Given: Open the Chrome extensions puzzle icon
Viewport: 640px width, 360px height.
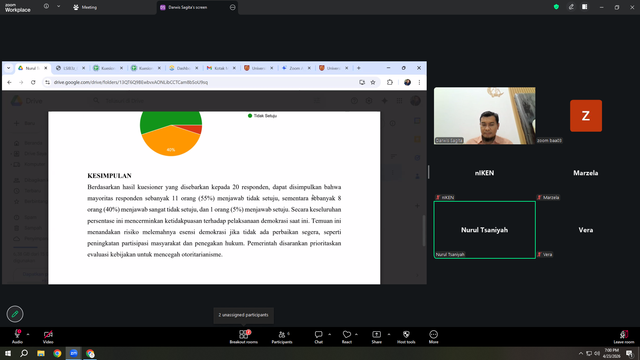Looking at the screenshot, I should [x=390, y=82].
